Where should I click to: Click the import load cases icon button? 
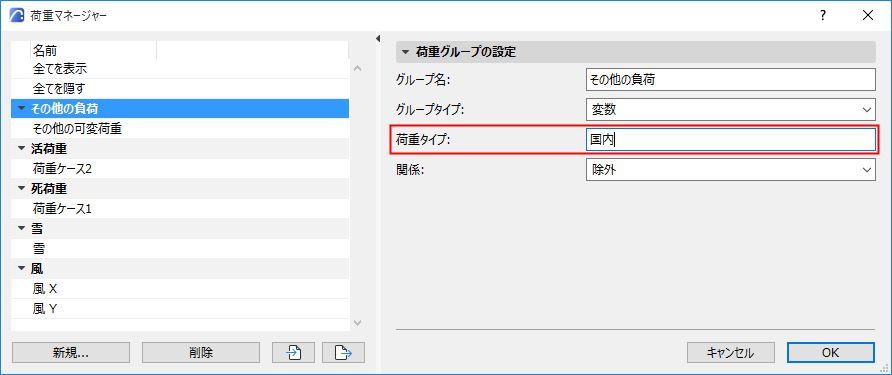(294, 353)
